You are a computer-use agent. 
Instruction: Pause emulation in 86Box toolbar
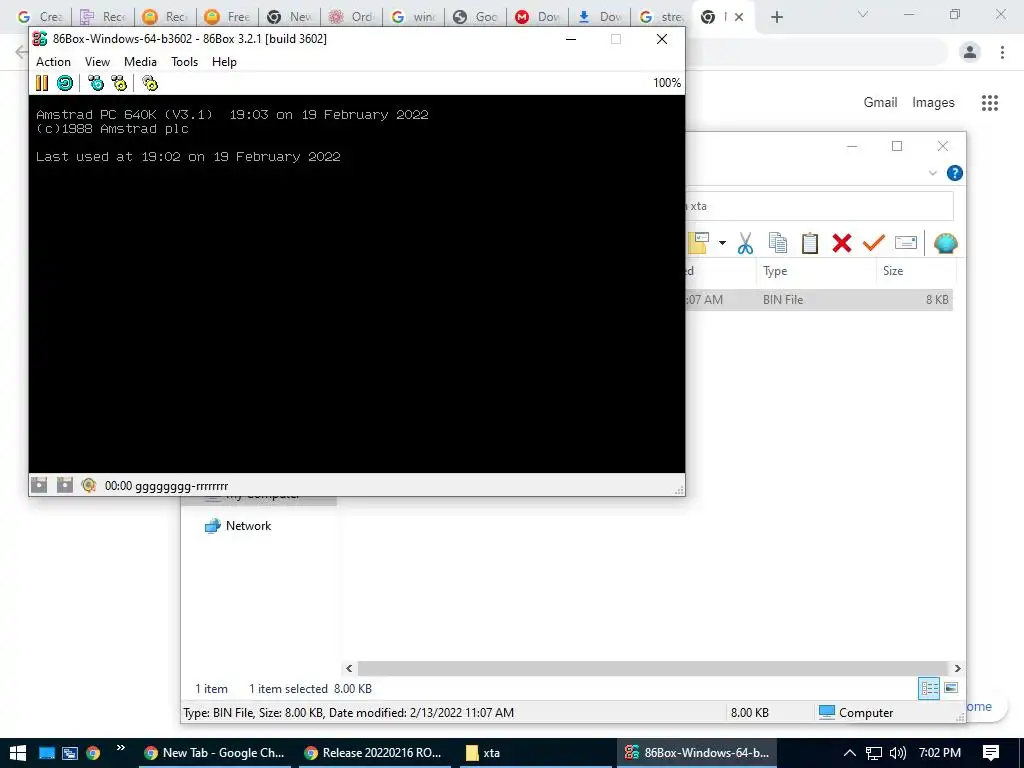(42, 83)
